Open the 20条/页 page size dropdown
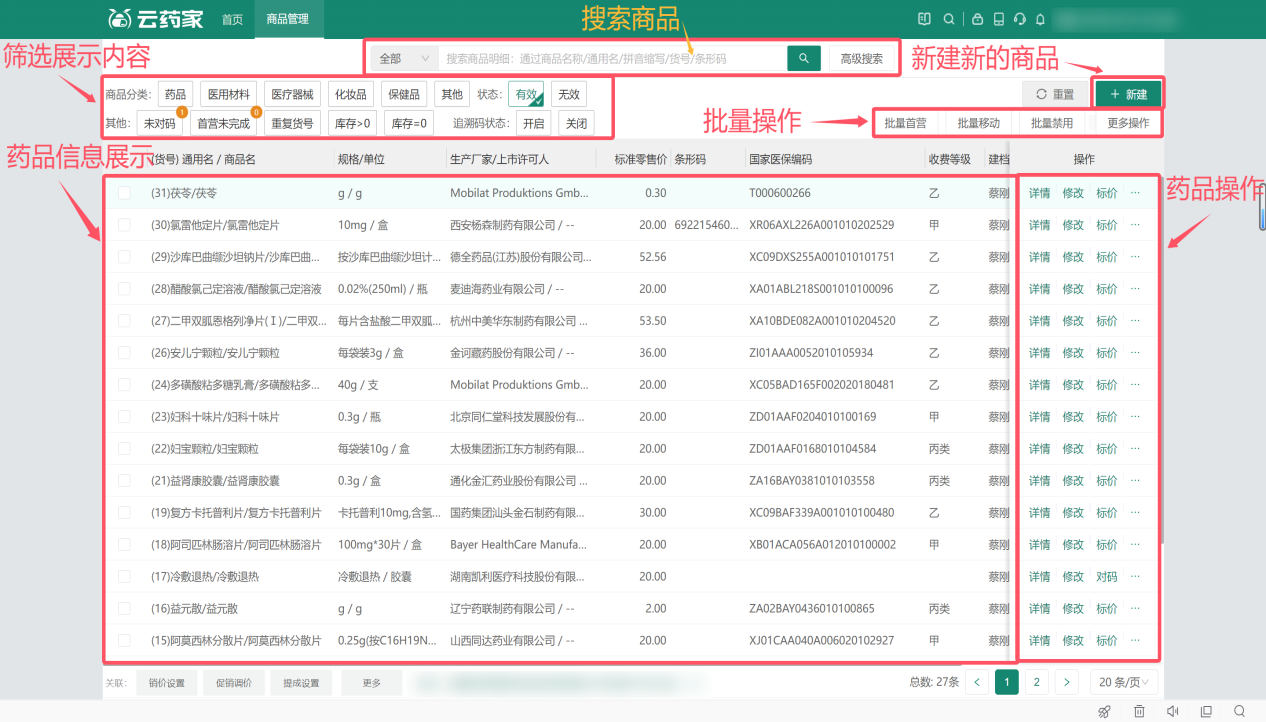Image resolution: width=1266 pixels, height=722 pixels. (x=1124, y=682)
